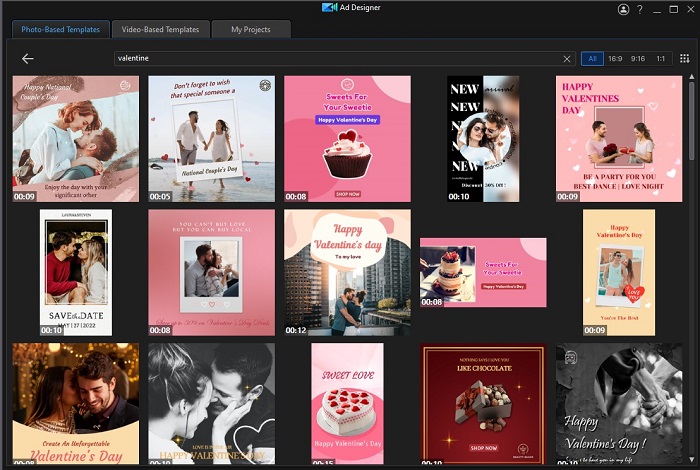This screenshot has height=470, width=700.
Task: Select the beach couple polaroid template
Action: coord(212,139)
